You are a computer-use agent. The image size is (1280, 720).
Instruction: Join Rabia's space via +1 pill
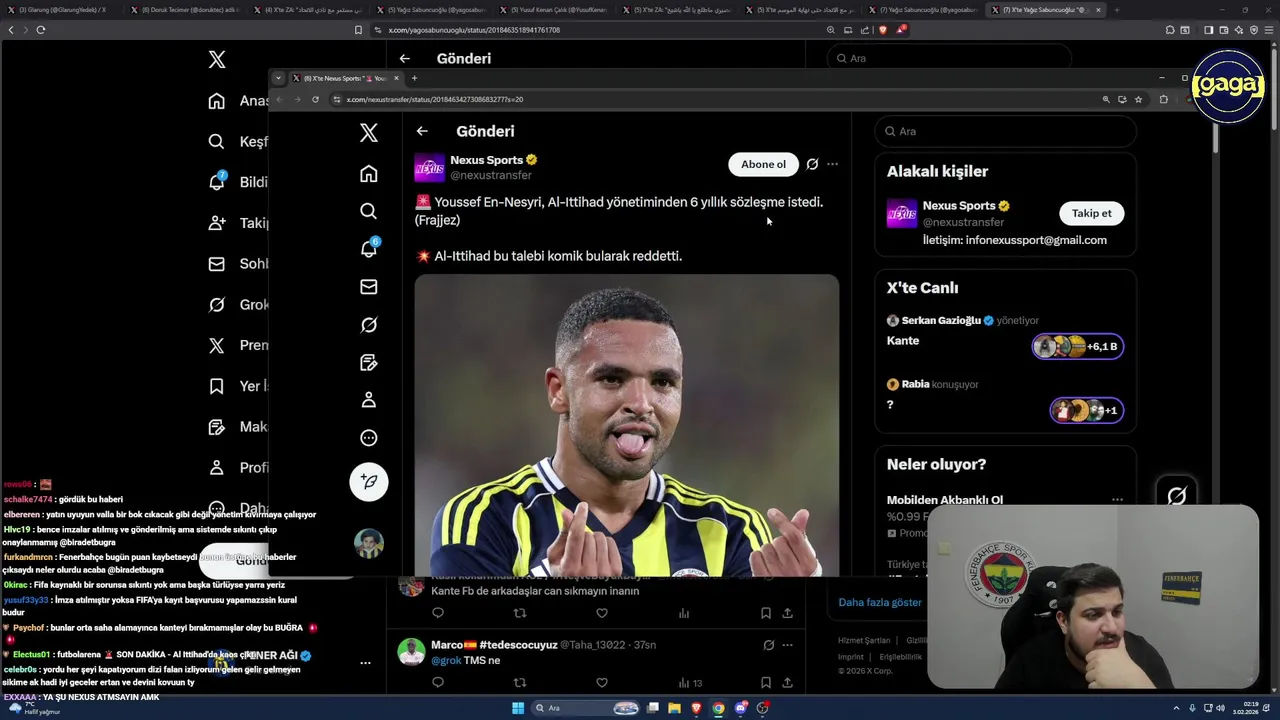coord(1087,410)
